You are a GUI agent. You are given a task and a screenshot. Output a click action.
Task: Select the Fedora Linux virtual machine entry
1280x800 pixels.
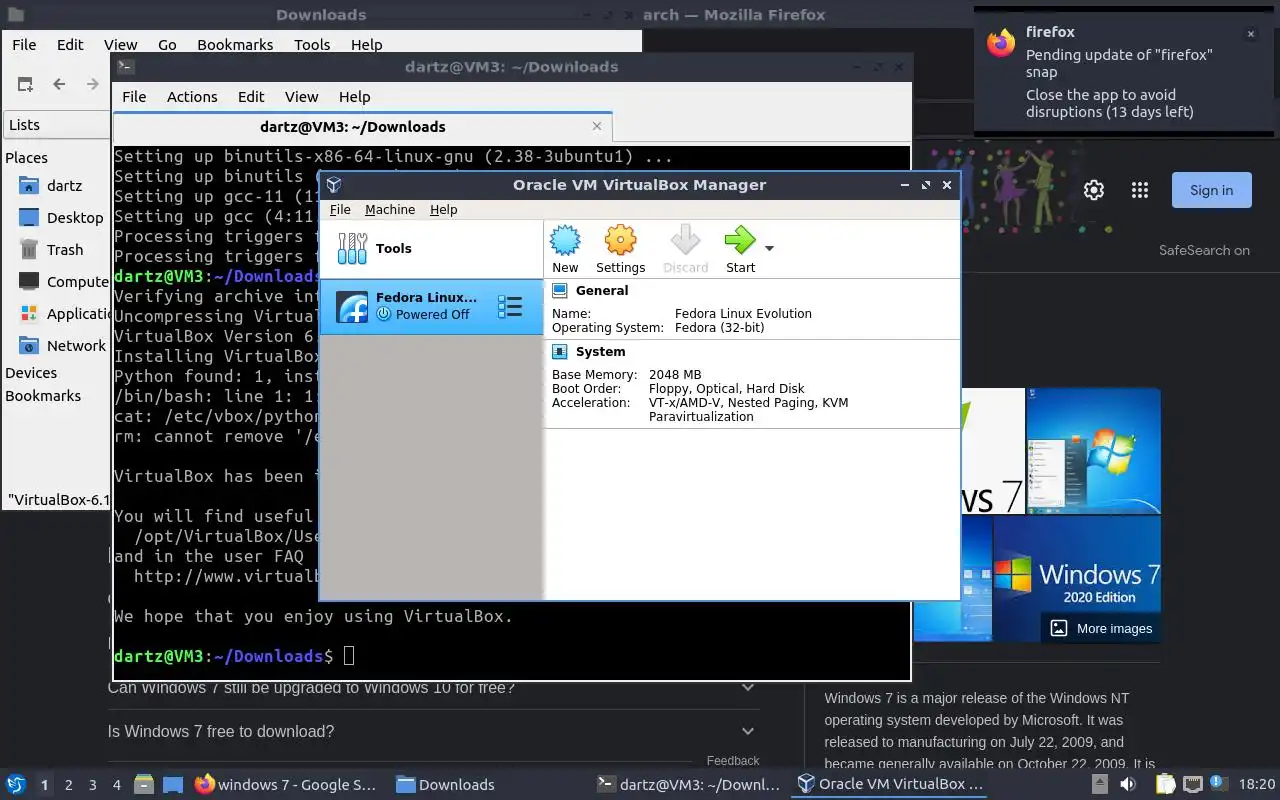click(431, 306)
